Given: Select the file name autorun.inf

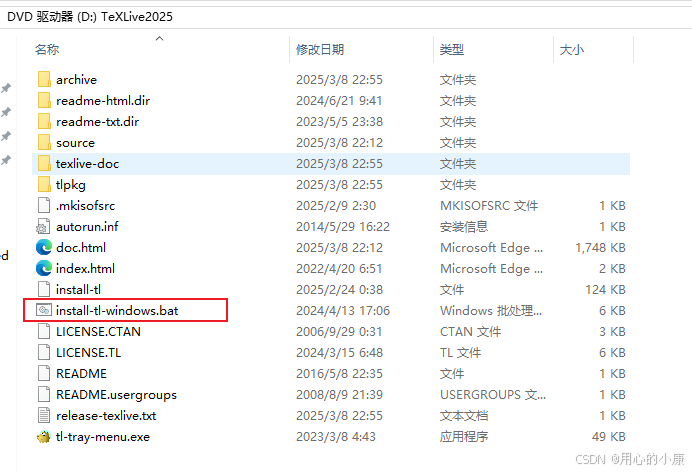Looking at the screenshot, I should 87,227.
